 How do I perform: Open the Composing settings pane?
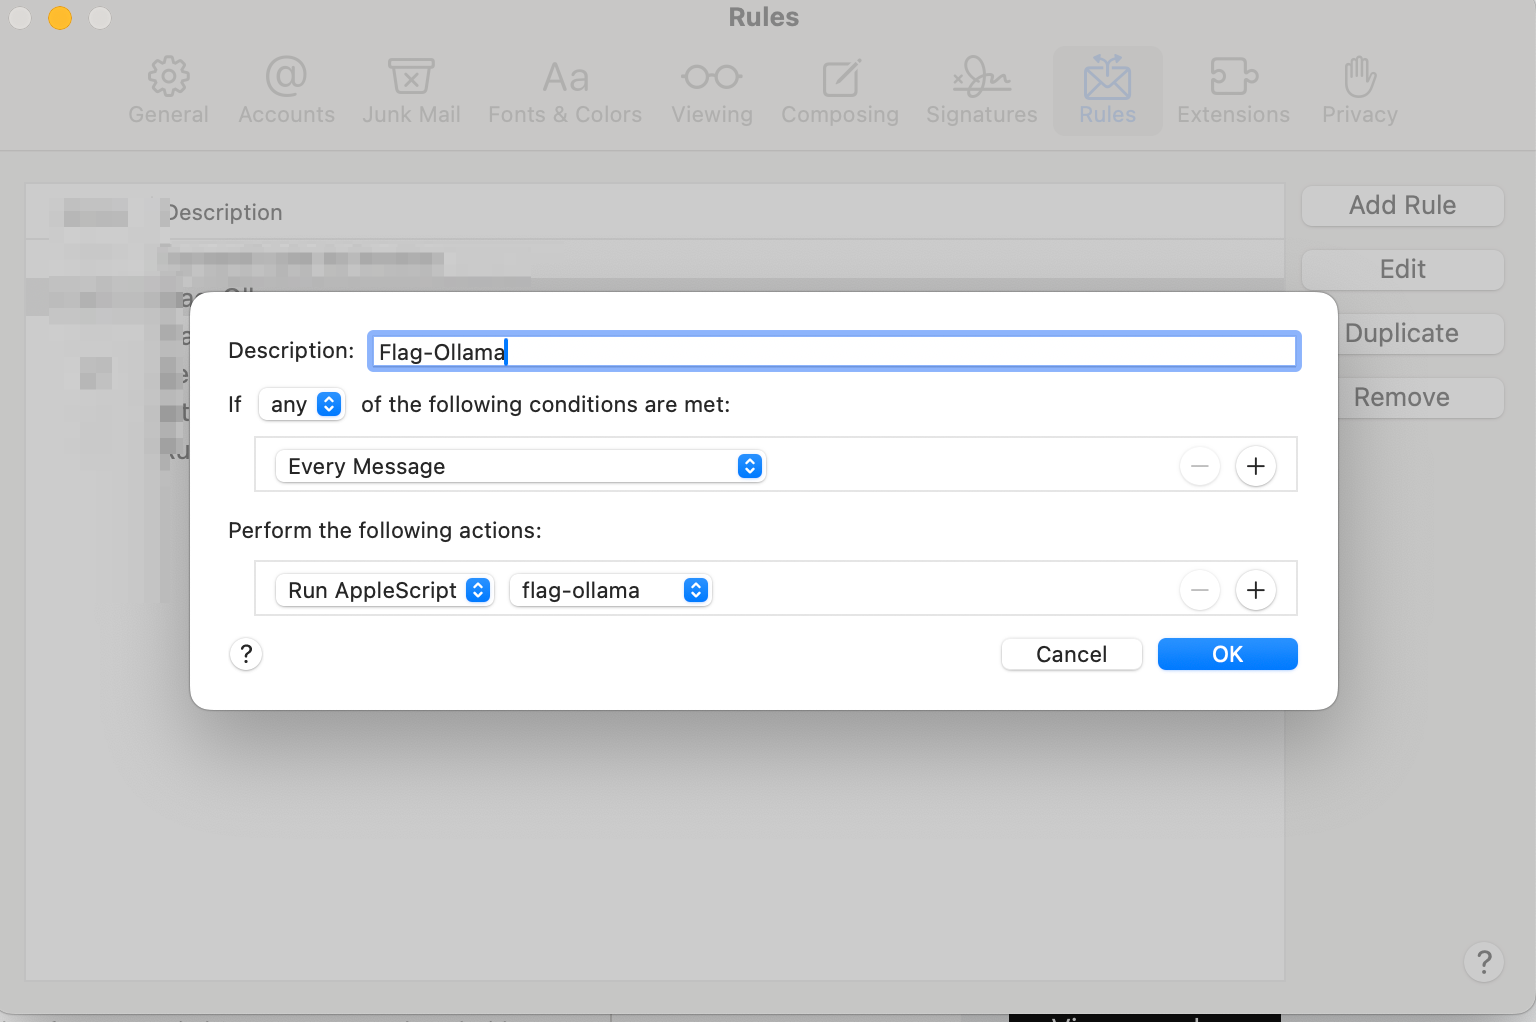point(840,89)
